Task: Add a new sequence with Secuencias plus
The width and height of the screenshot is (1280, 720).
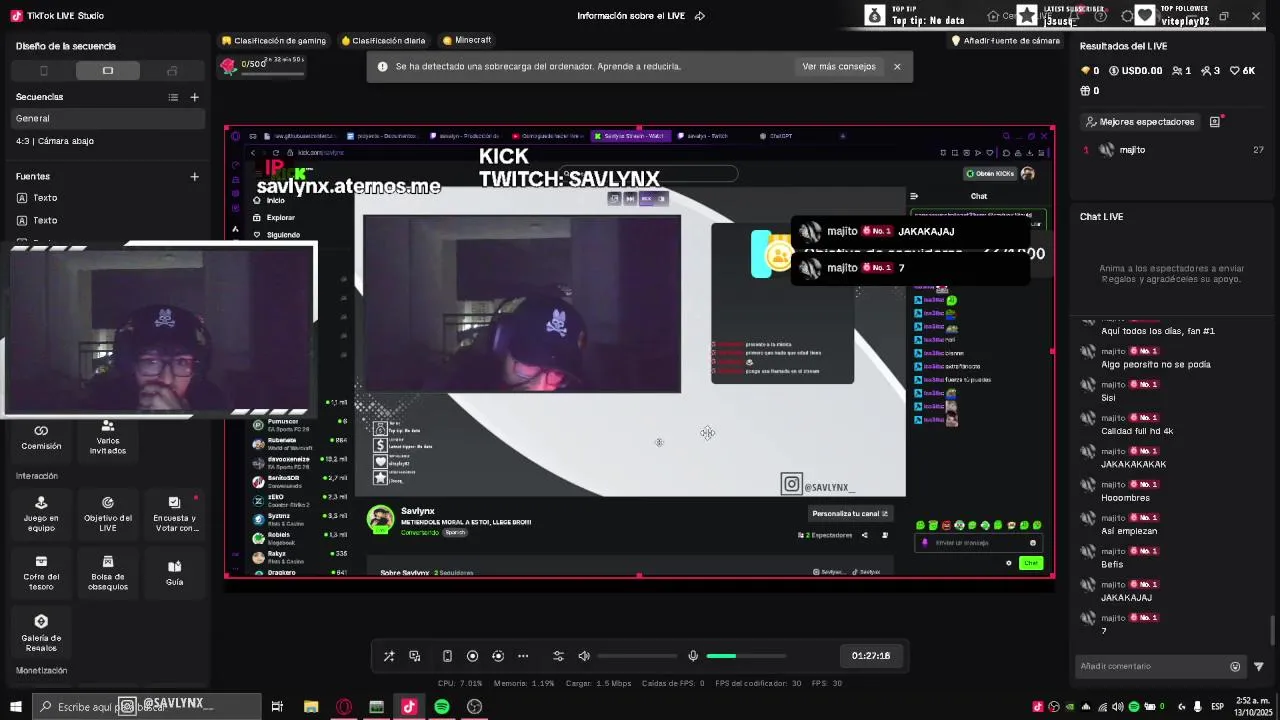Action: point(195,97)
